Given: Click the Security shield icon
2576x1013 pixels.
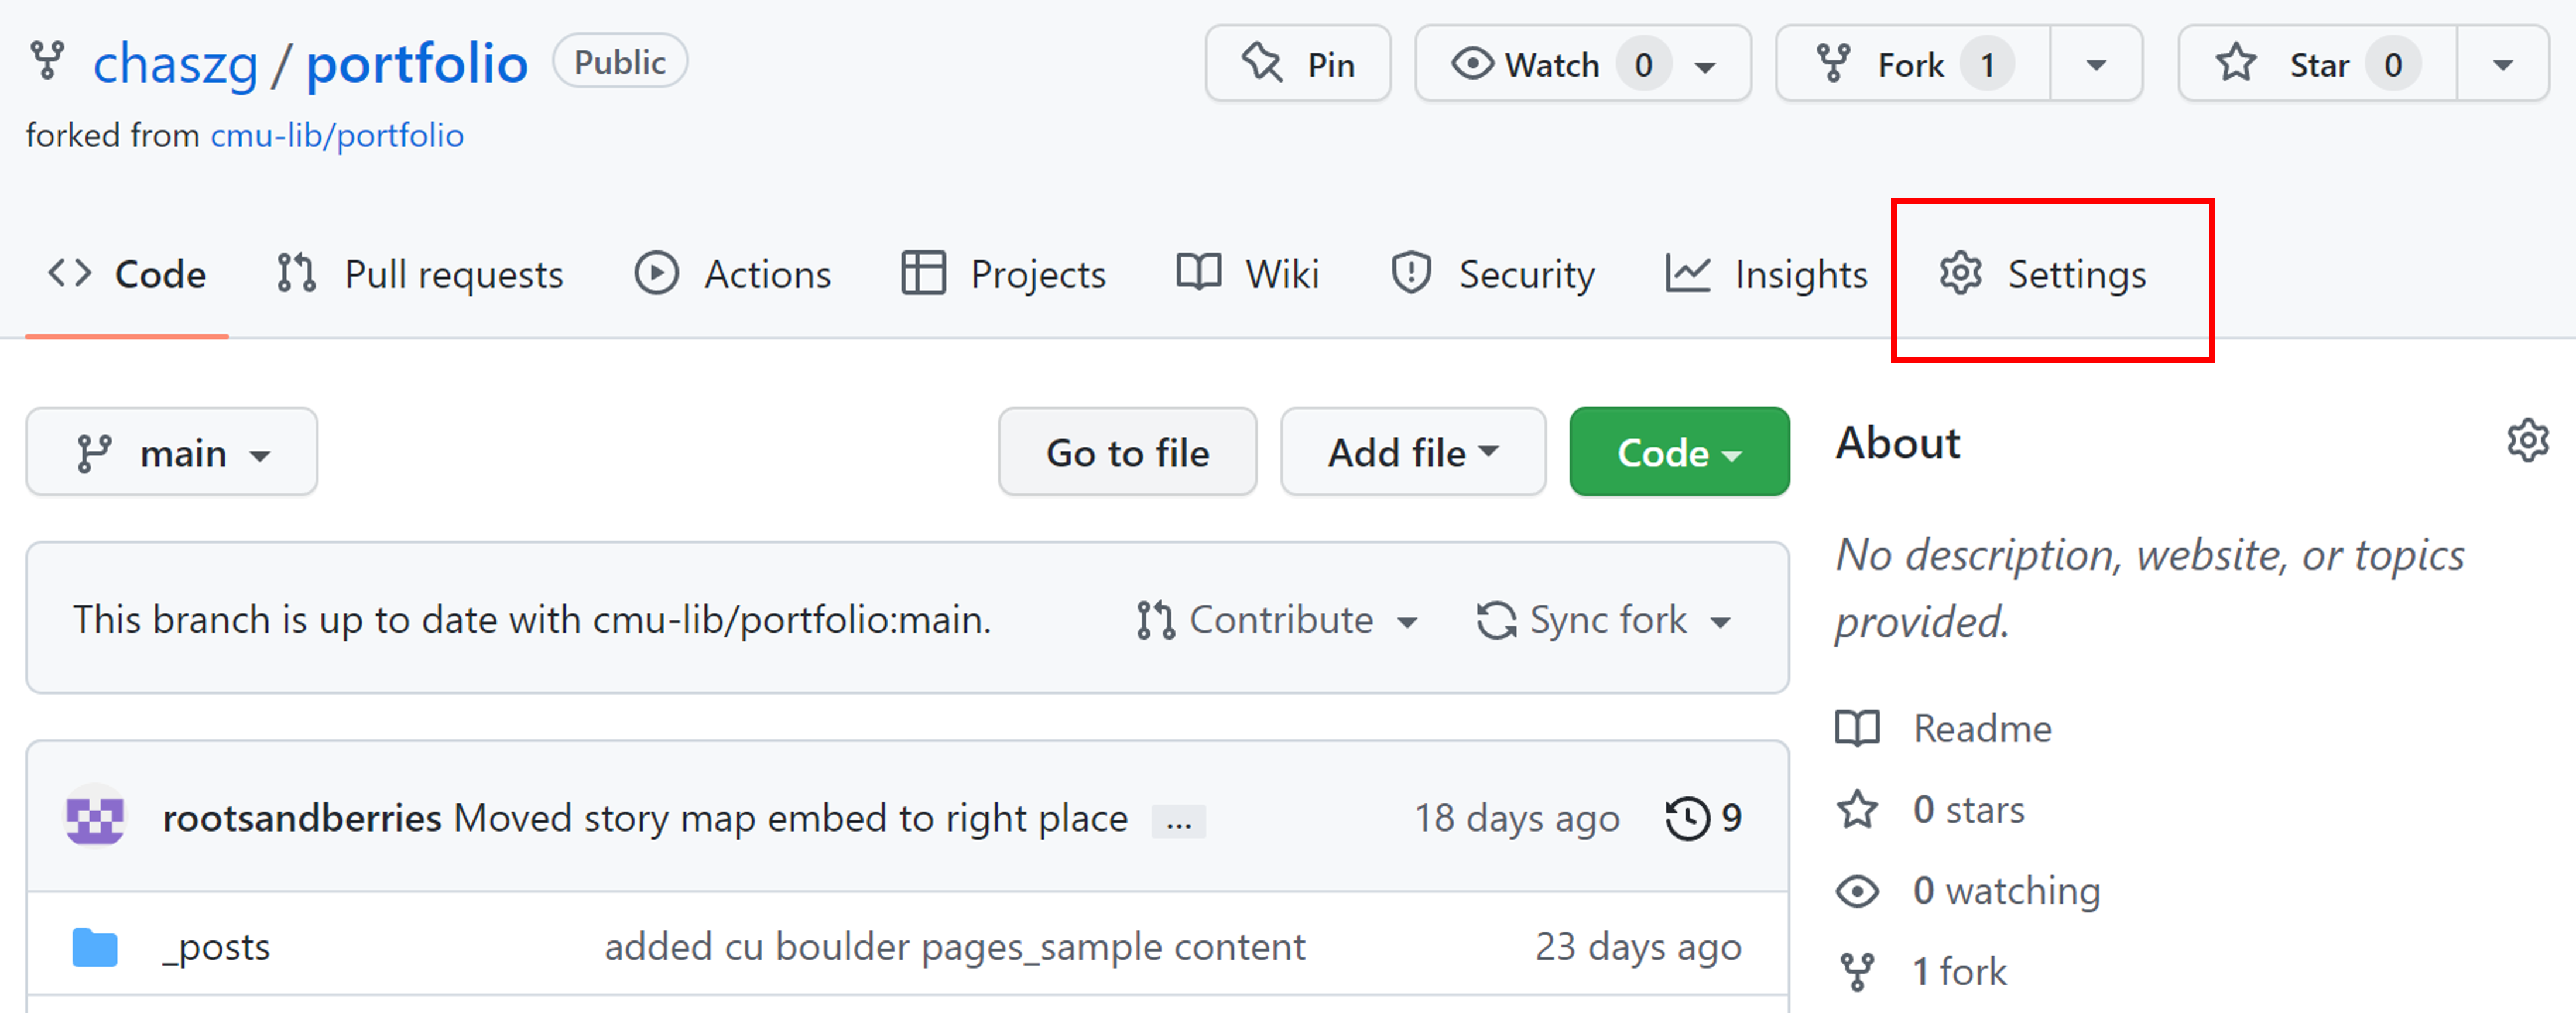Looking at the screenshot, I should pos(1411,273).
